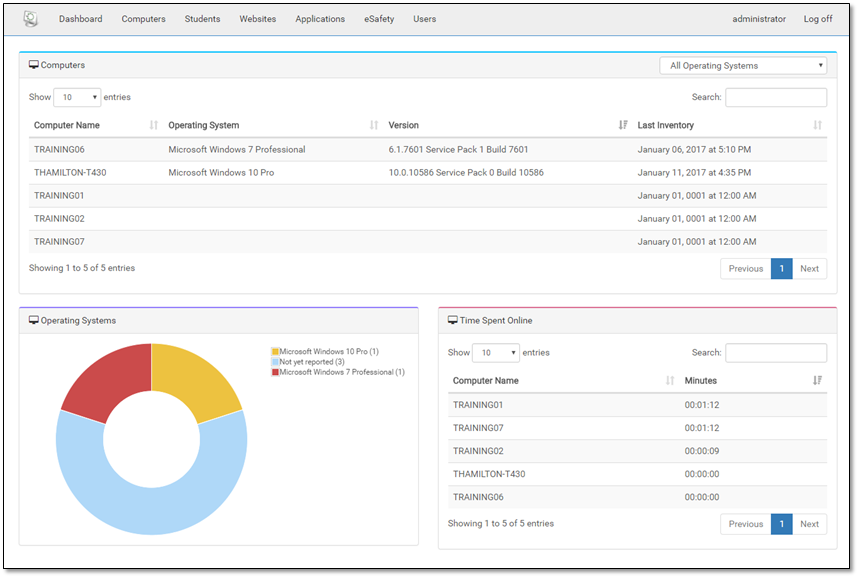Screen dimensions: 859x578
Task: Click Last Inventory column sort icon
Action: (817, 125)
